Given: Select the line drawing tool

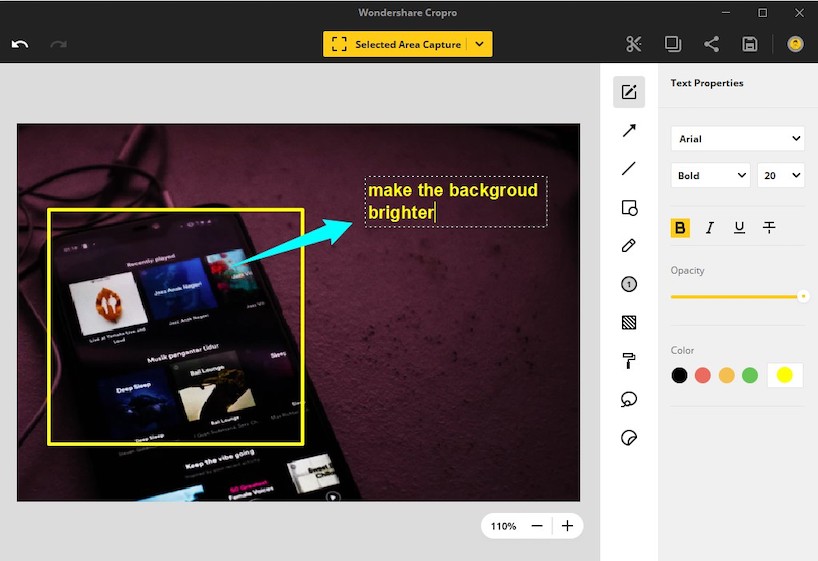Looking at the screenshot, I should [x=629, y=169].
